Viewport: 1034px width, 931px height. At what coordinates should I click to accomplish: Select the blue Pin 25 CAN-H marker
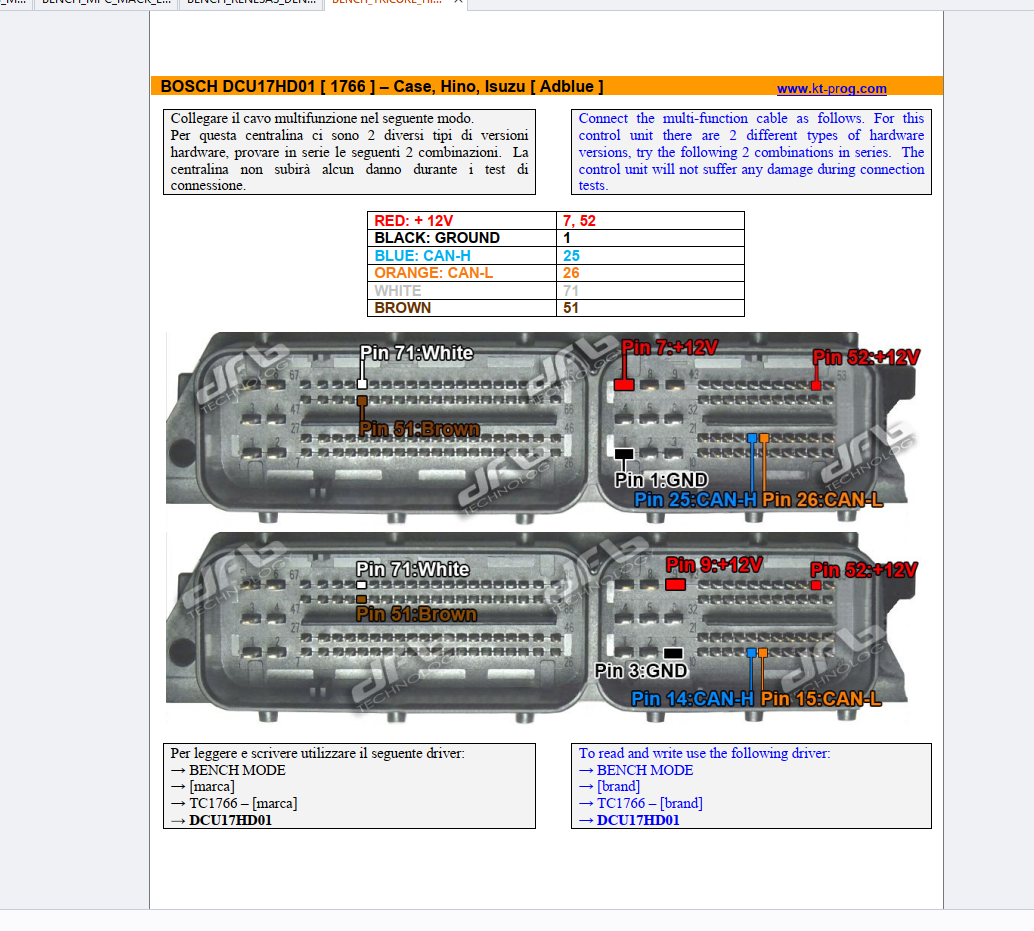coord(750,438)
